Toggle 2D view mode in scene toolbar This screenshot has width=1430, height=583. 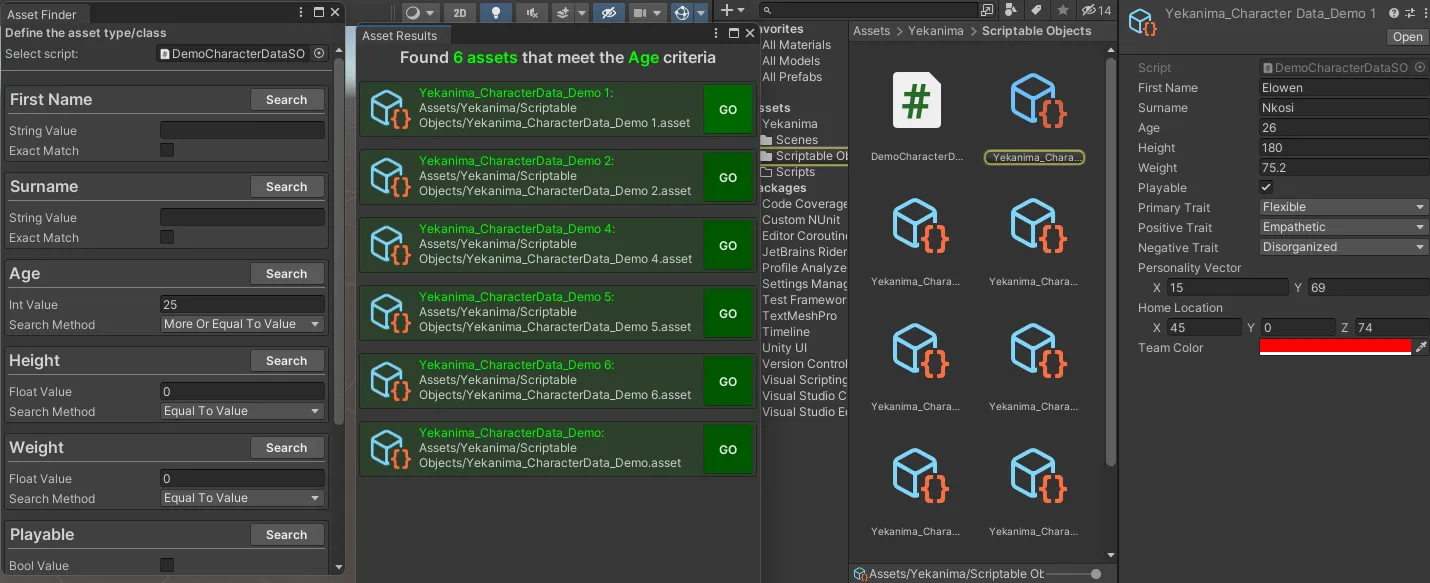click(459, 13)
